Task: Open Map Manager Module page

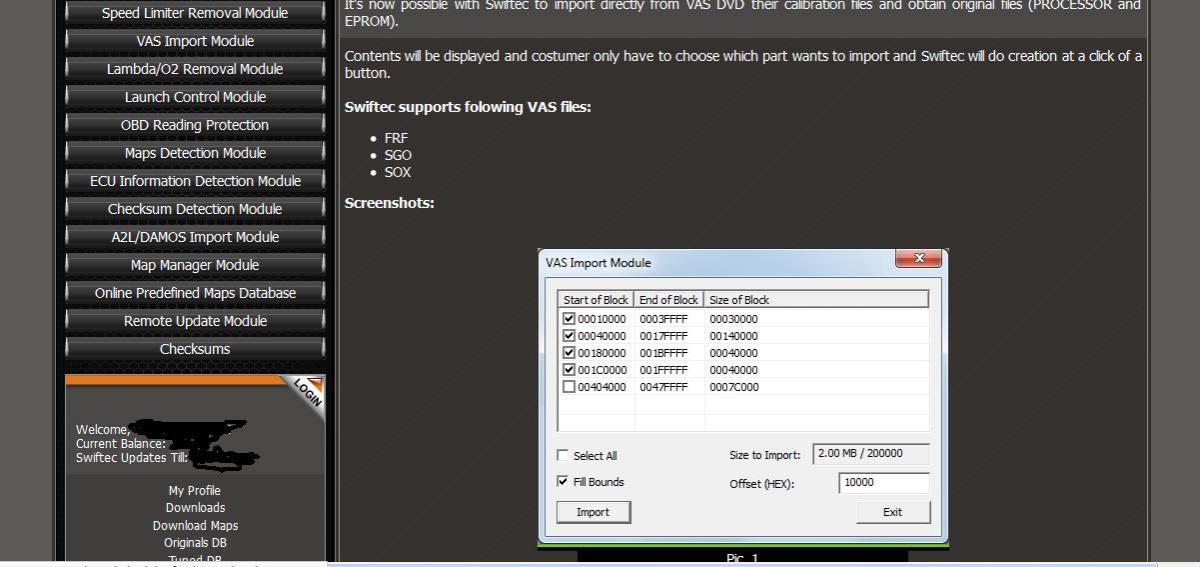Action: (195, 265)
